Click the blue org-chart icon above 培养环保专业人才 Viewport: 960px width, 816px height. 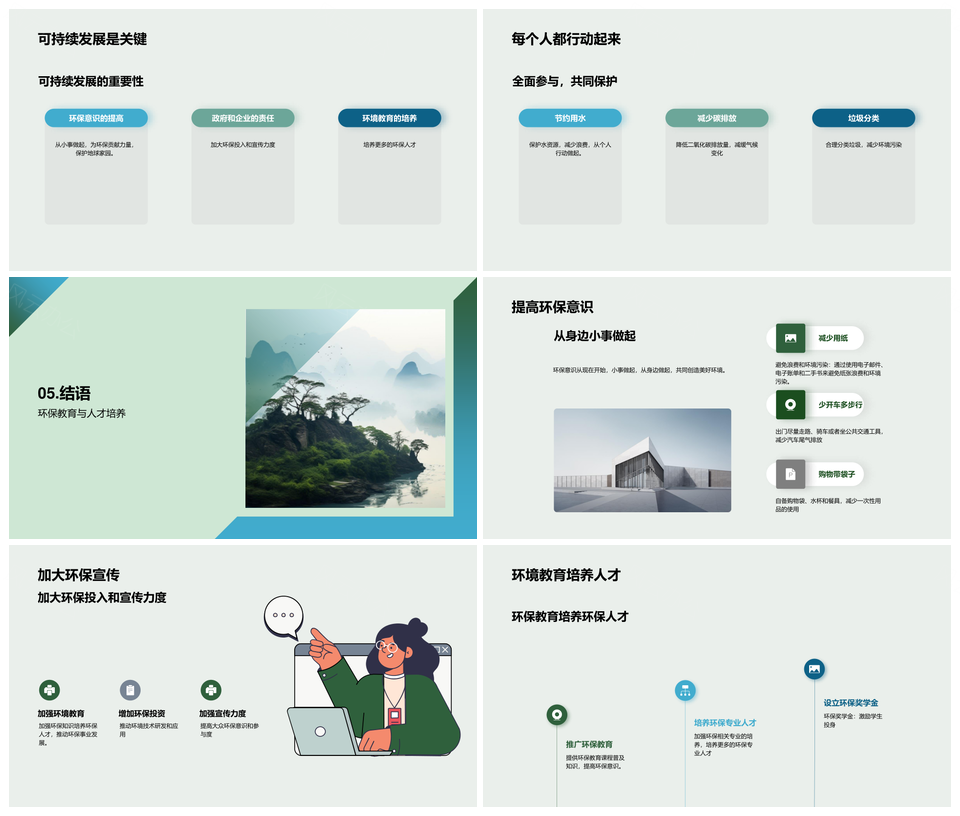685,691
